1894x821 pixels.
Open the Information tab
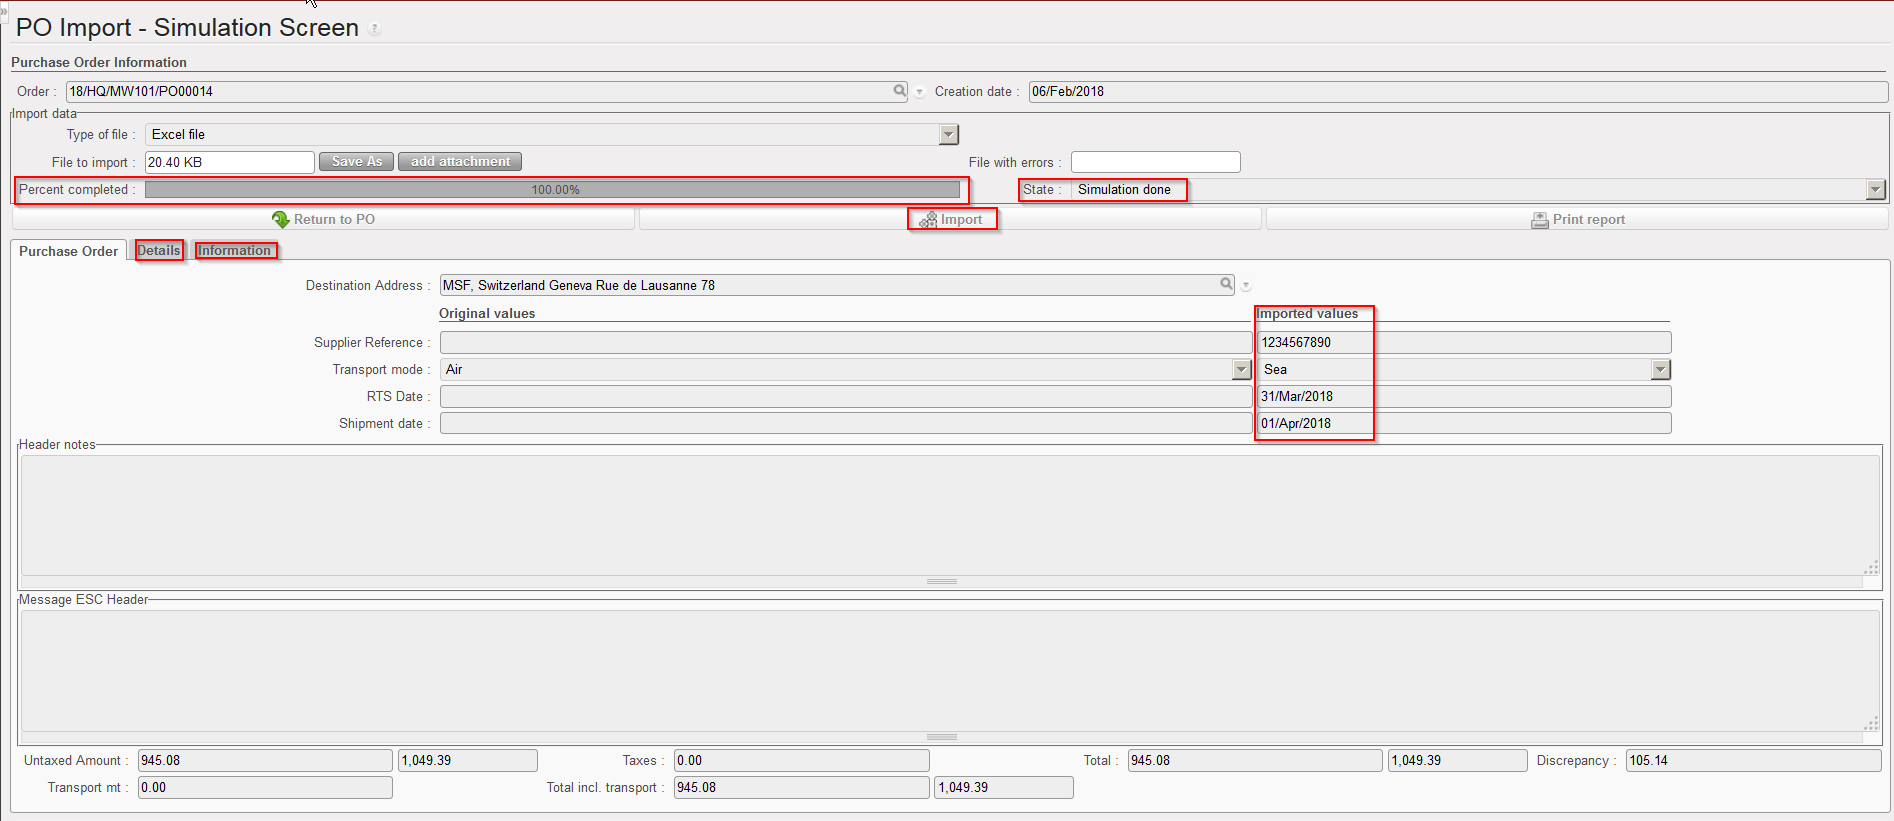click(234, 251)
